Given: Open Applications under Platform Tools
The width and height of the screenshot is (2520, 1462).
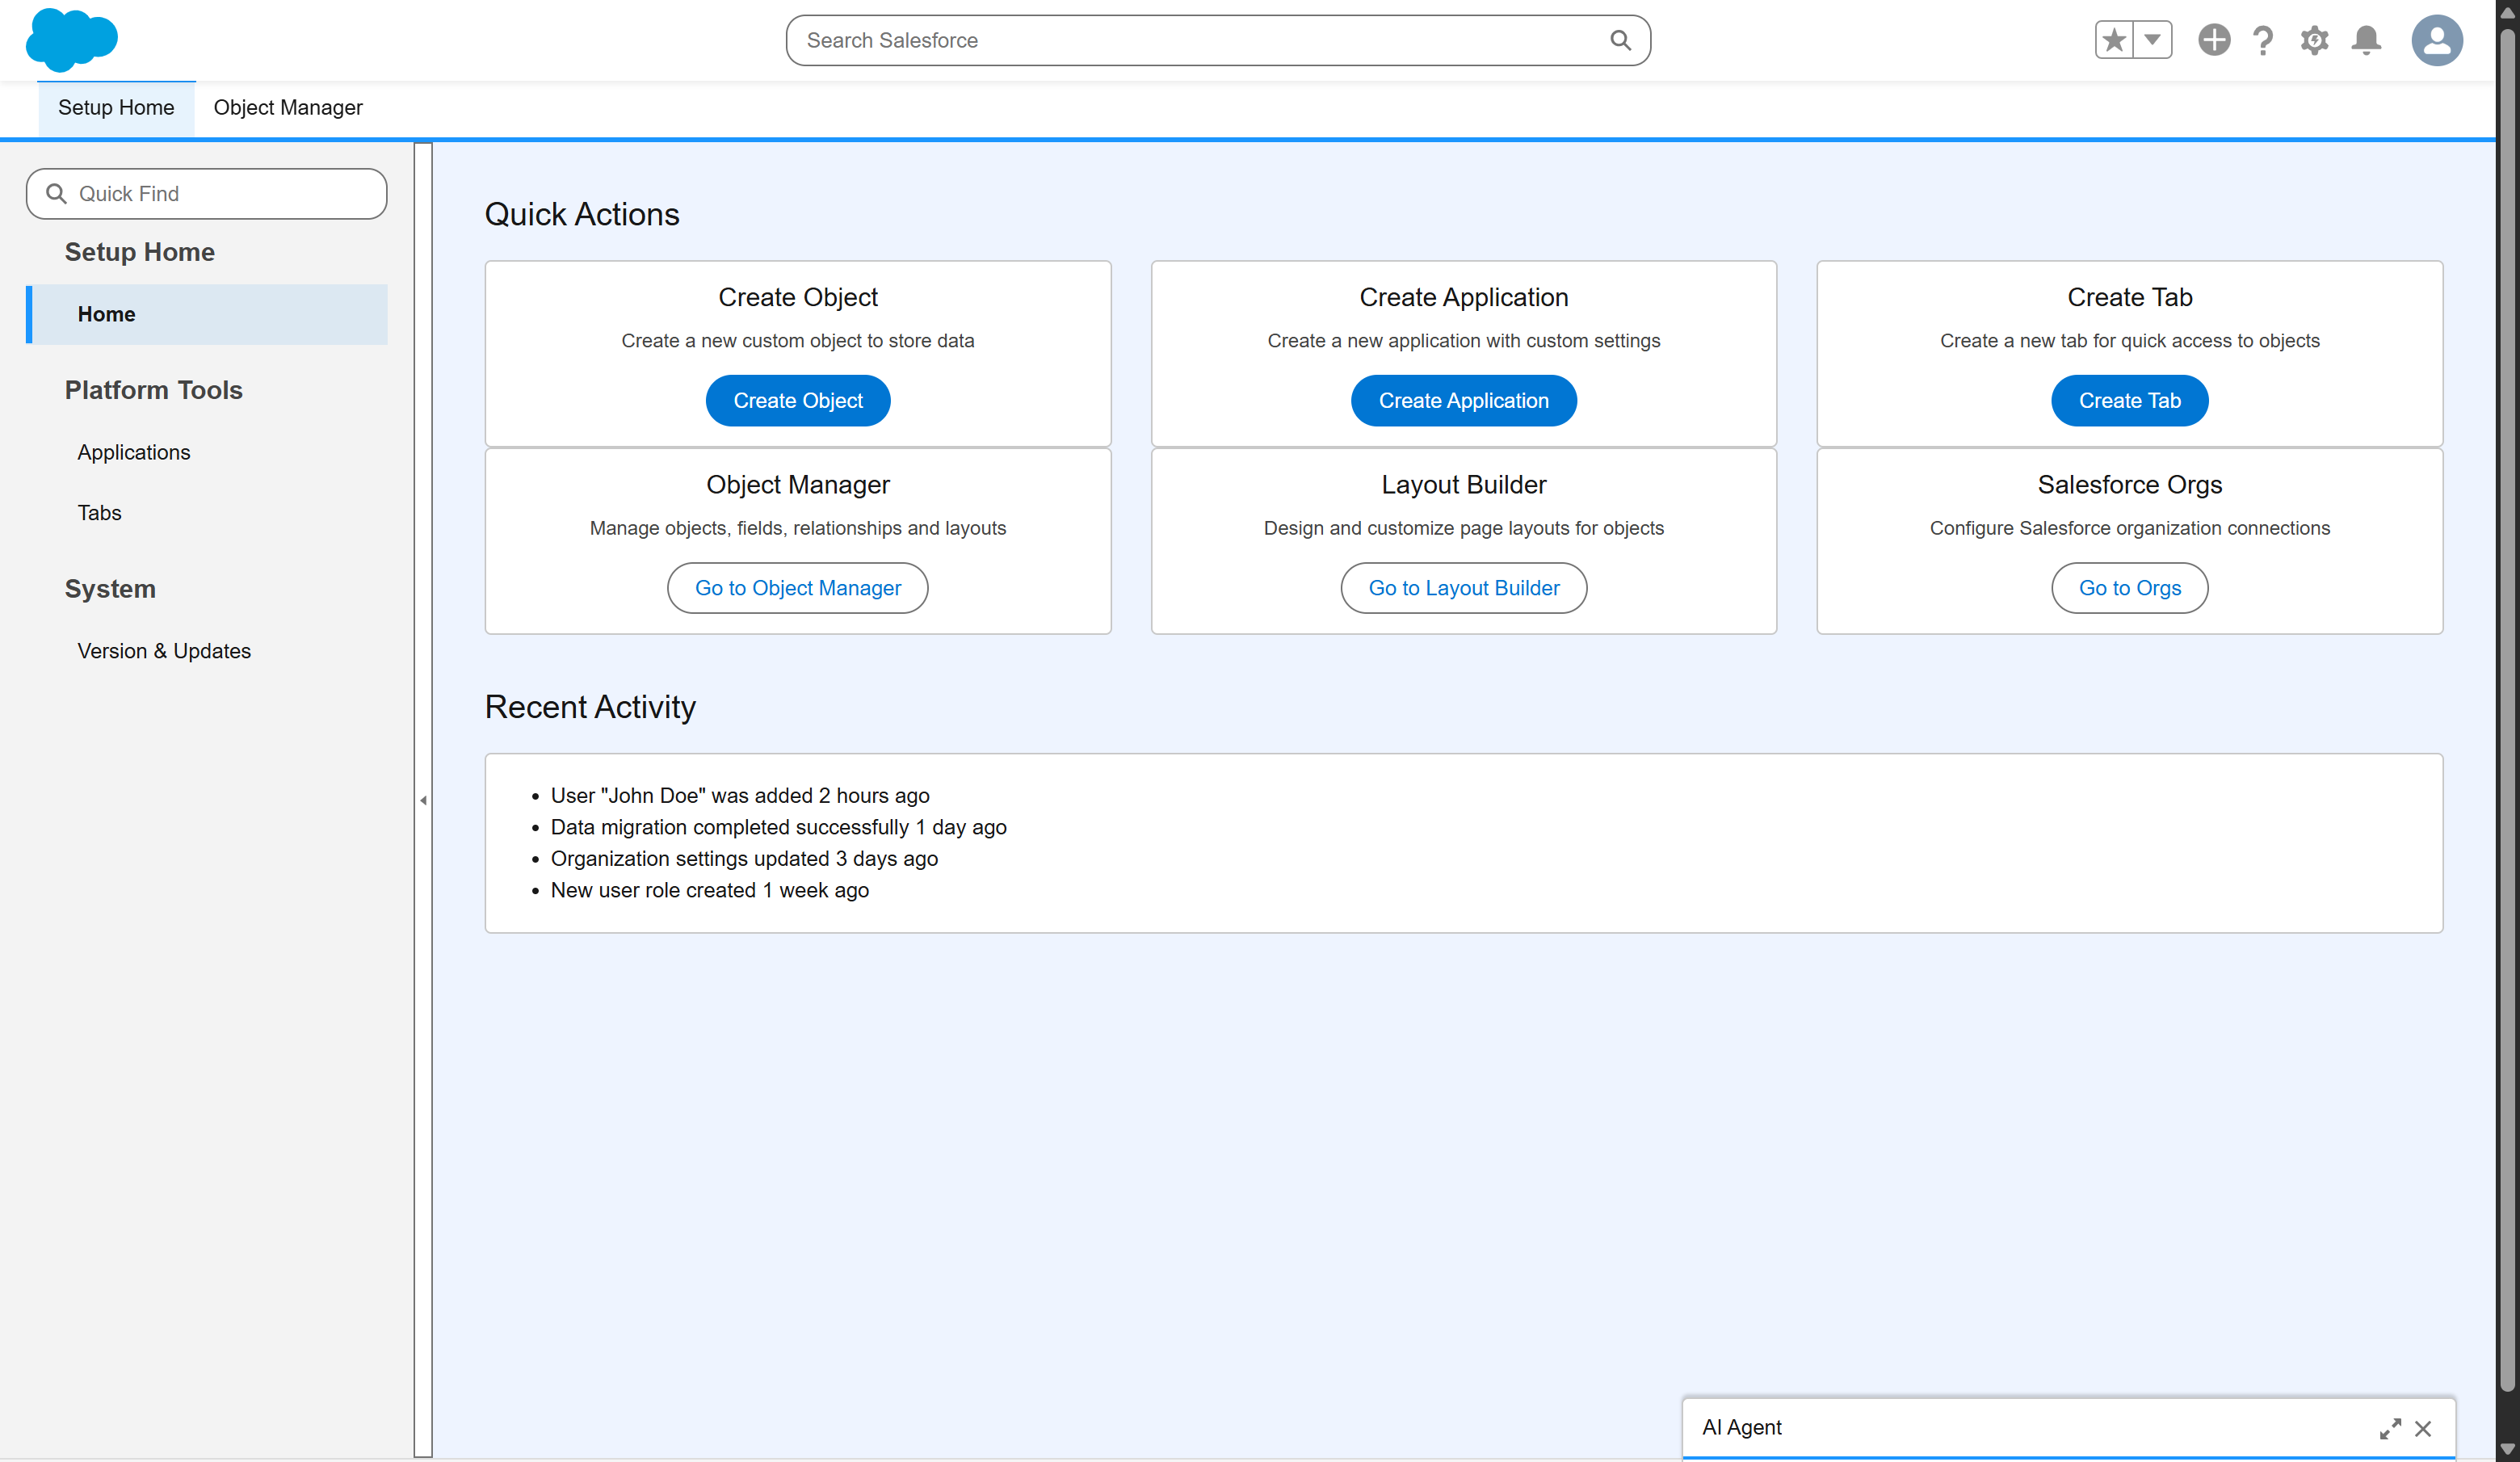Looking at the screenshot, I should click(134, 452).
